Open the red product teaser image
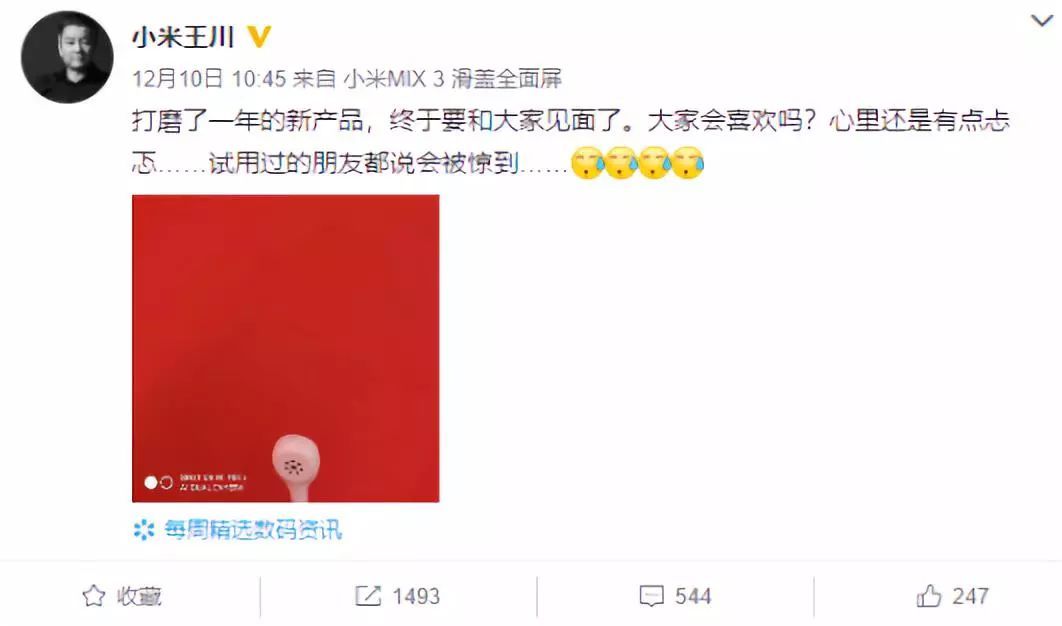The width and height of the screenshot is (1062, 626). [285, 348]
